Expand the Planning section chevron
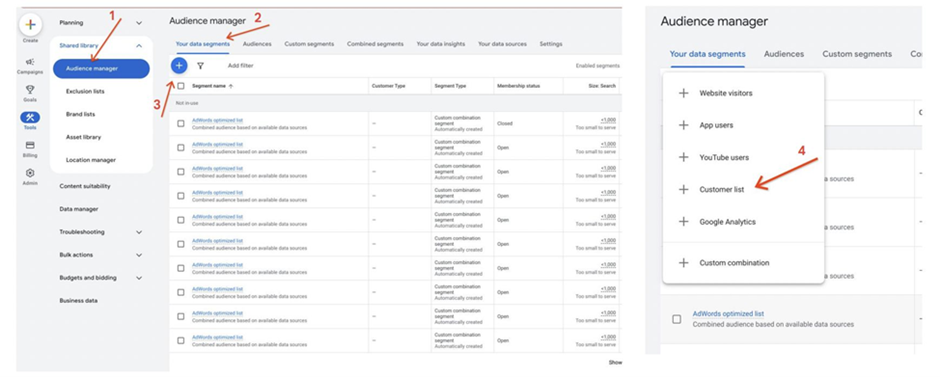 [139, 23]
